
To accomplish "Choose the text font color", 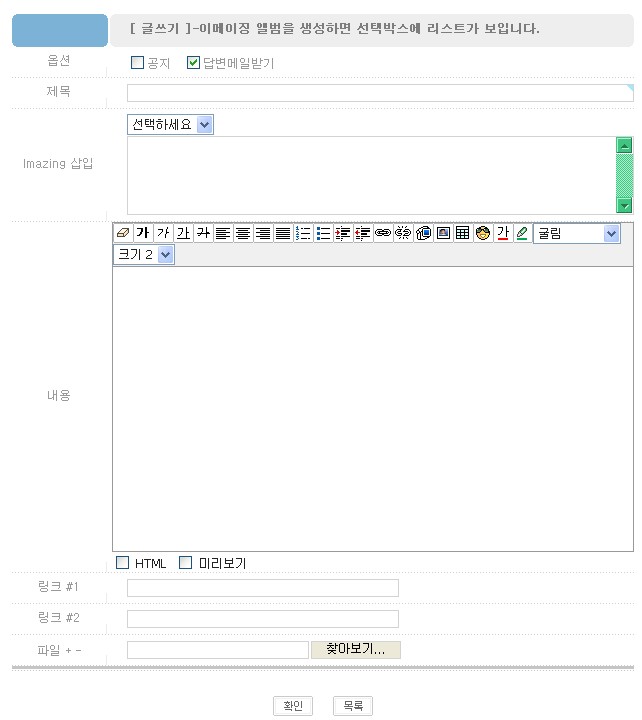I will [503, 233].
